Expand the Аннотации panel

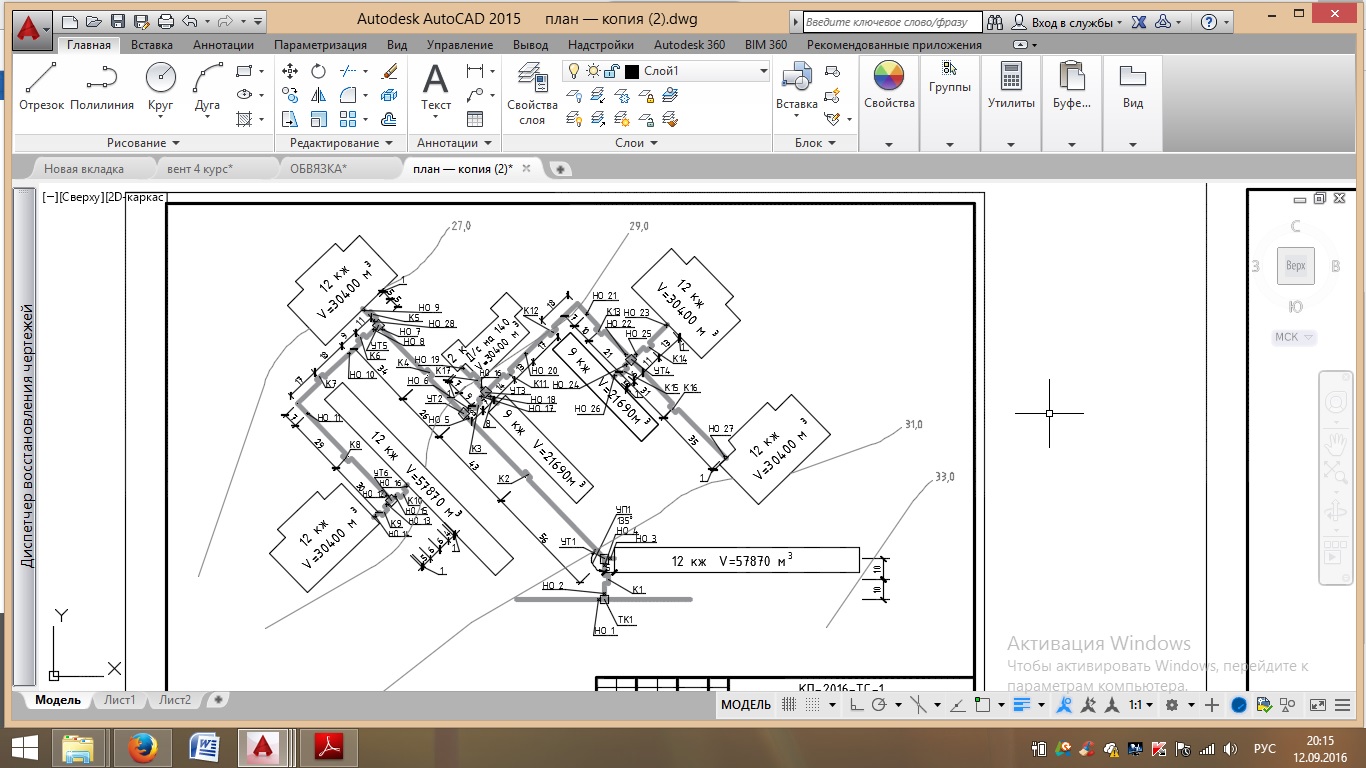pyautogui.click(x=454, y=143)
